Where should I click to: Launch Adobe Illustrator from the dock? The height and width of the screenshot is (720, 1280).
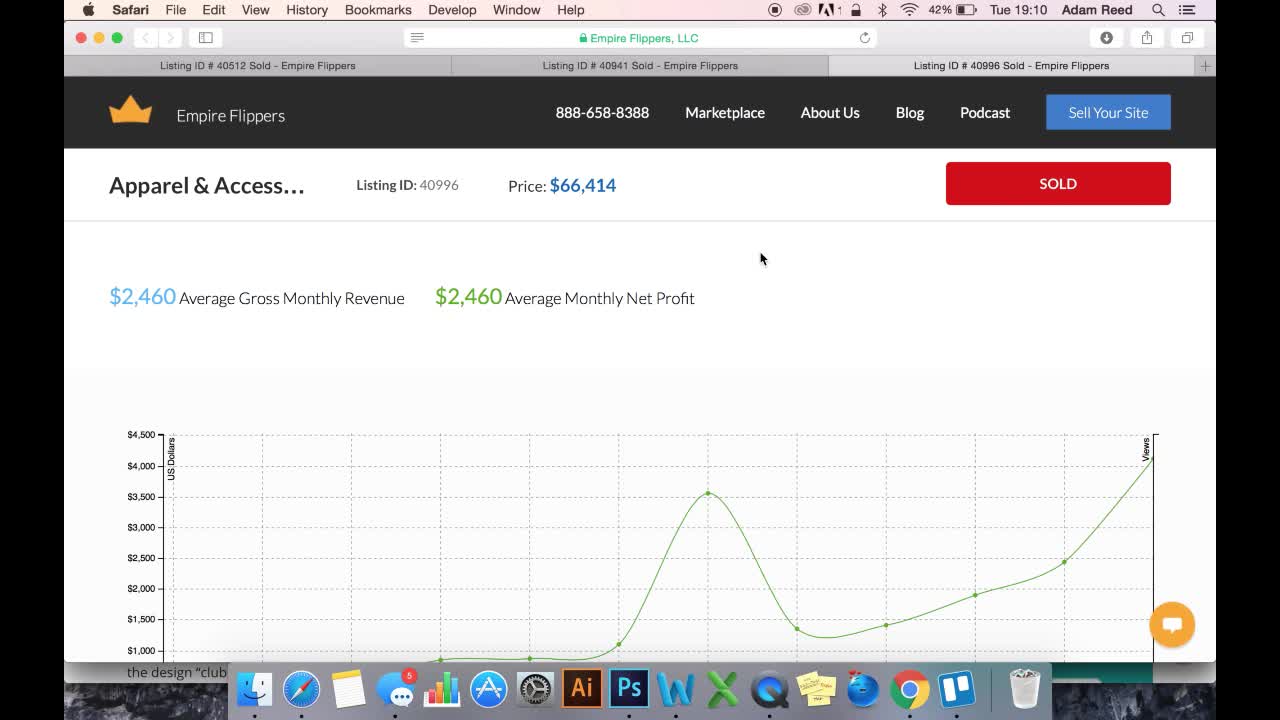582,689
